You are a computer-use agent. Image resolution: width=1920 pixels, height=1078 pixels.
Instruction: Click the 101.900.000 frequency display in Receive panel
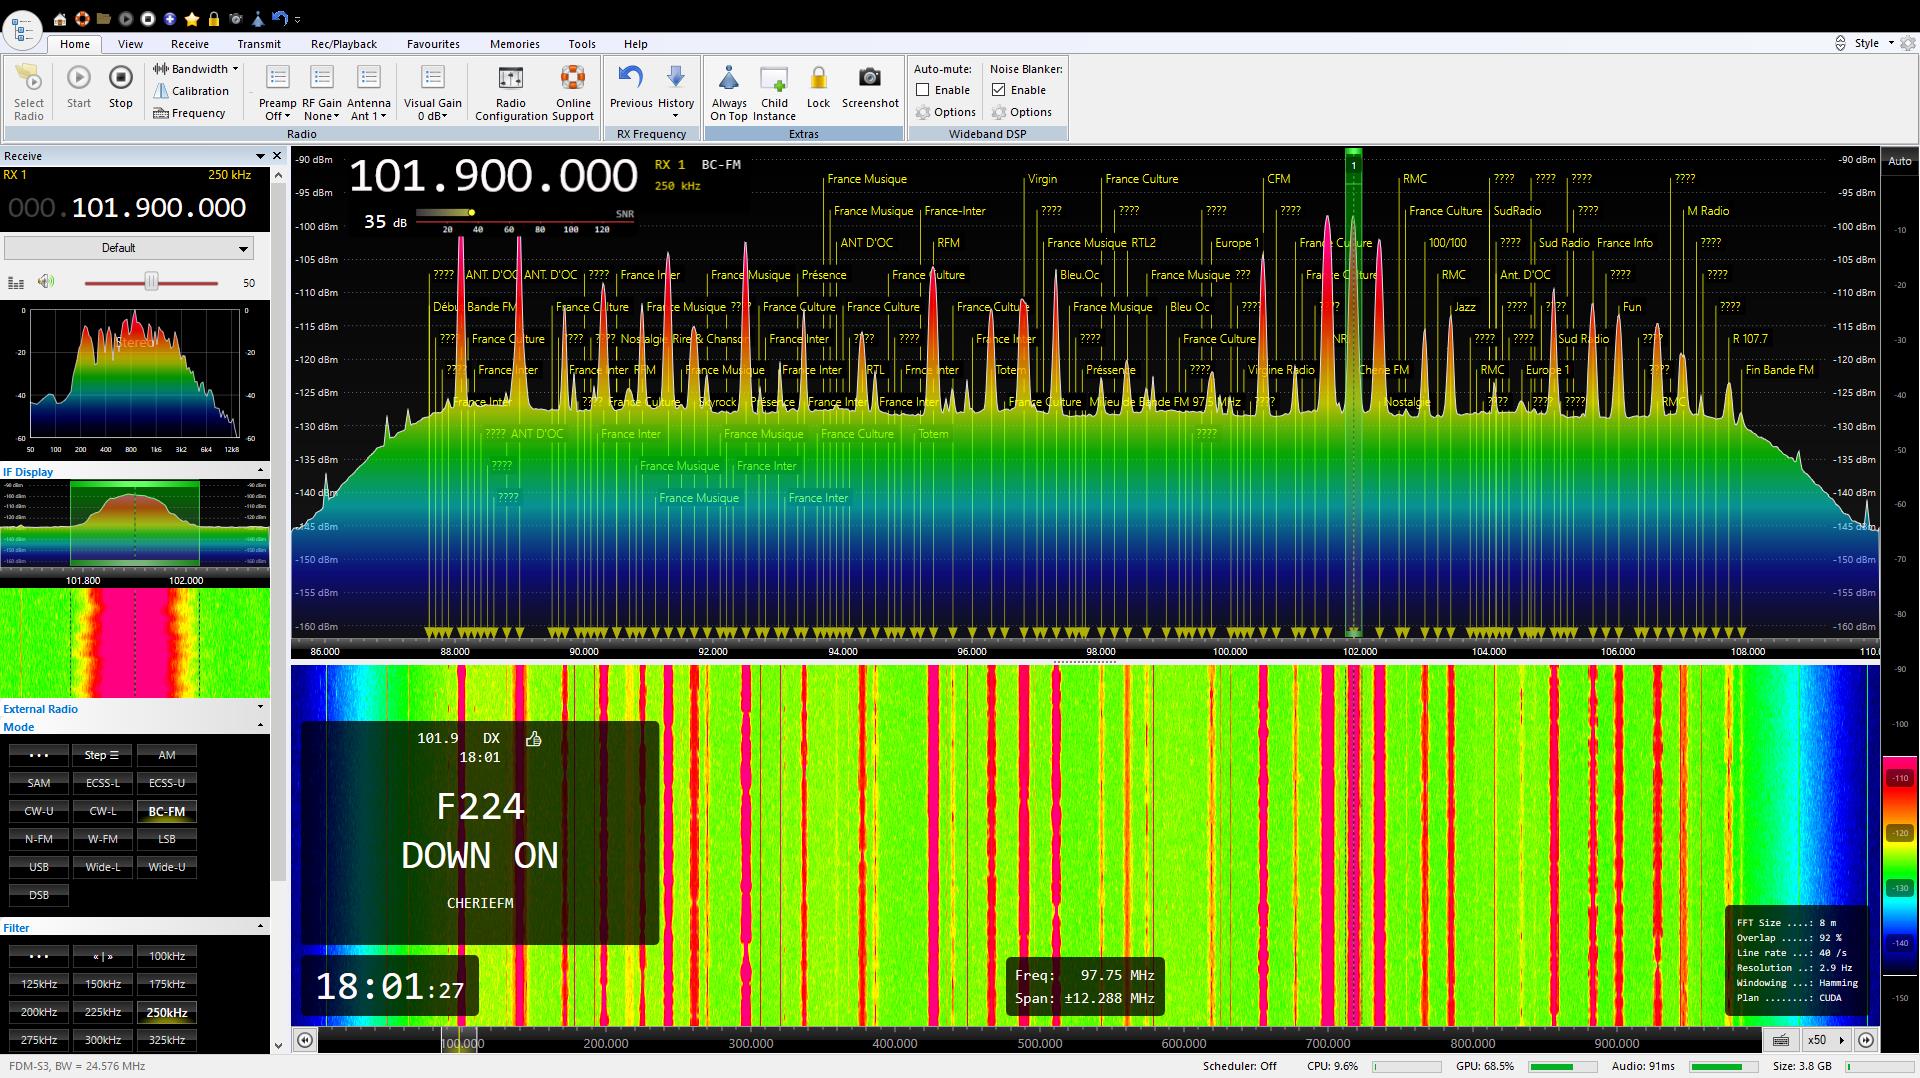[x=158, y=208]
